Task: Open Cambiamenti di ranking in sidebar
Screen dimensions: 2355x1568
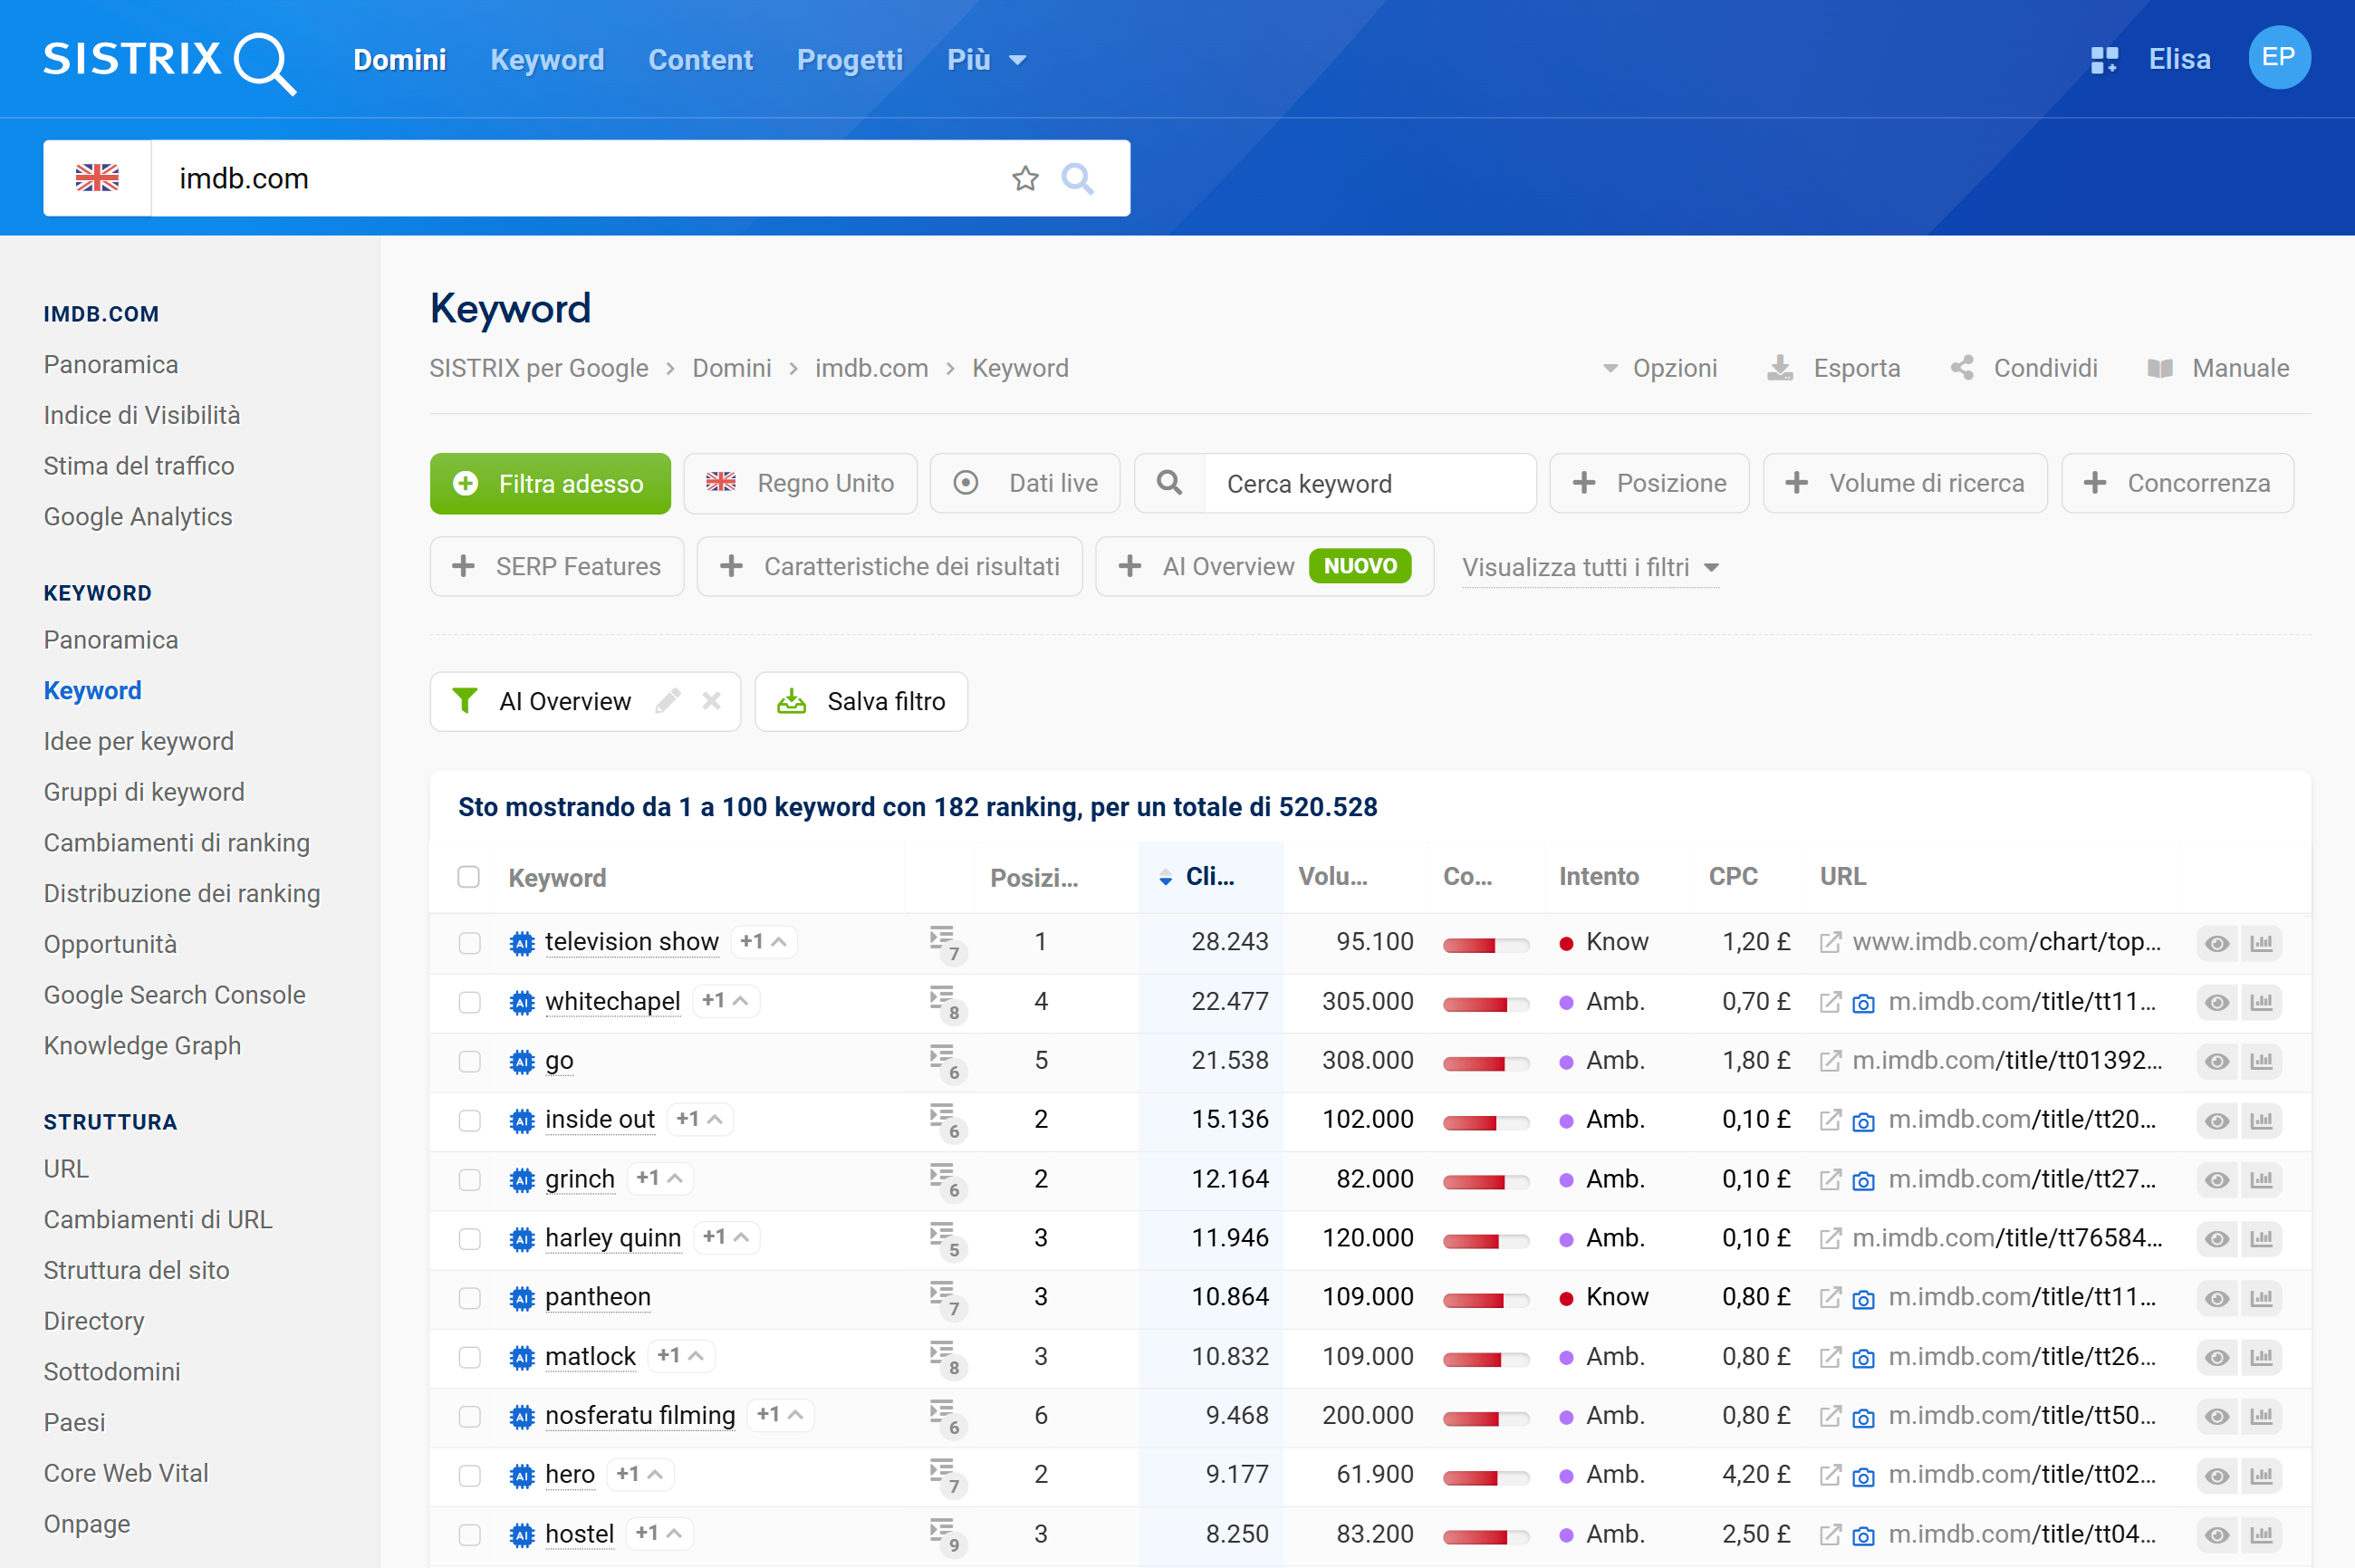Action: pos(177,843)
